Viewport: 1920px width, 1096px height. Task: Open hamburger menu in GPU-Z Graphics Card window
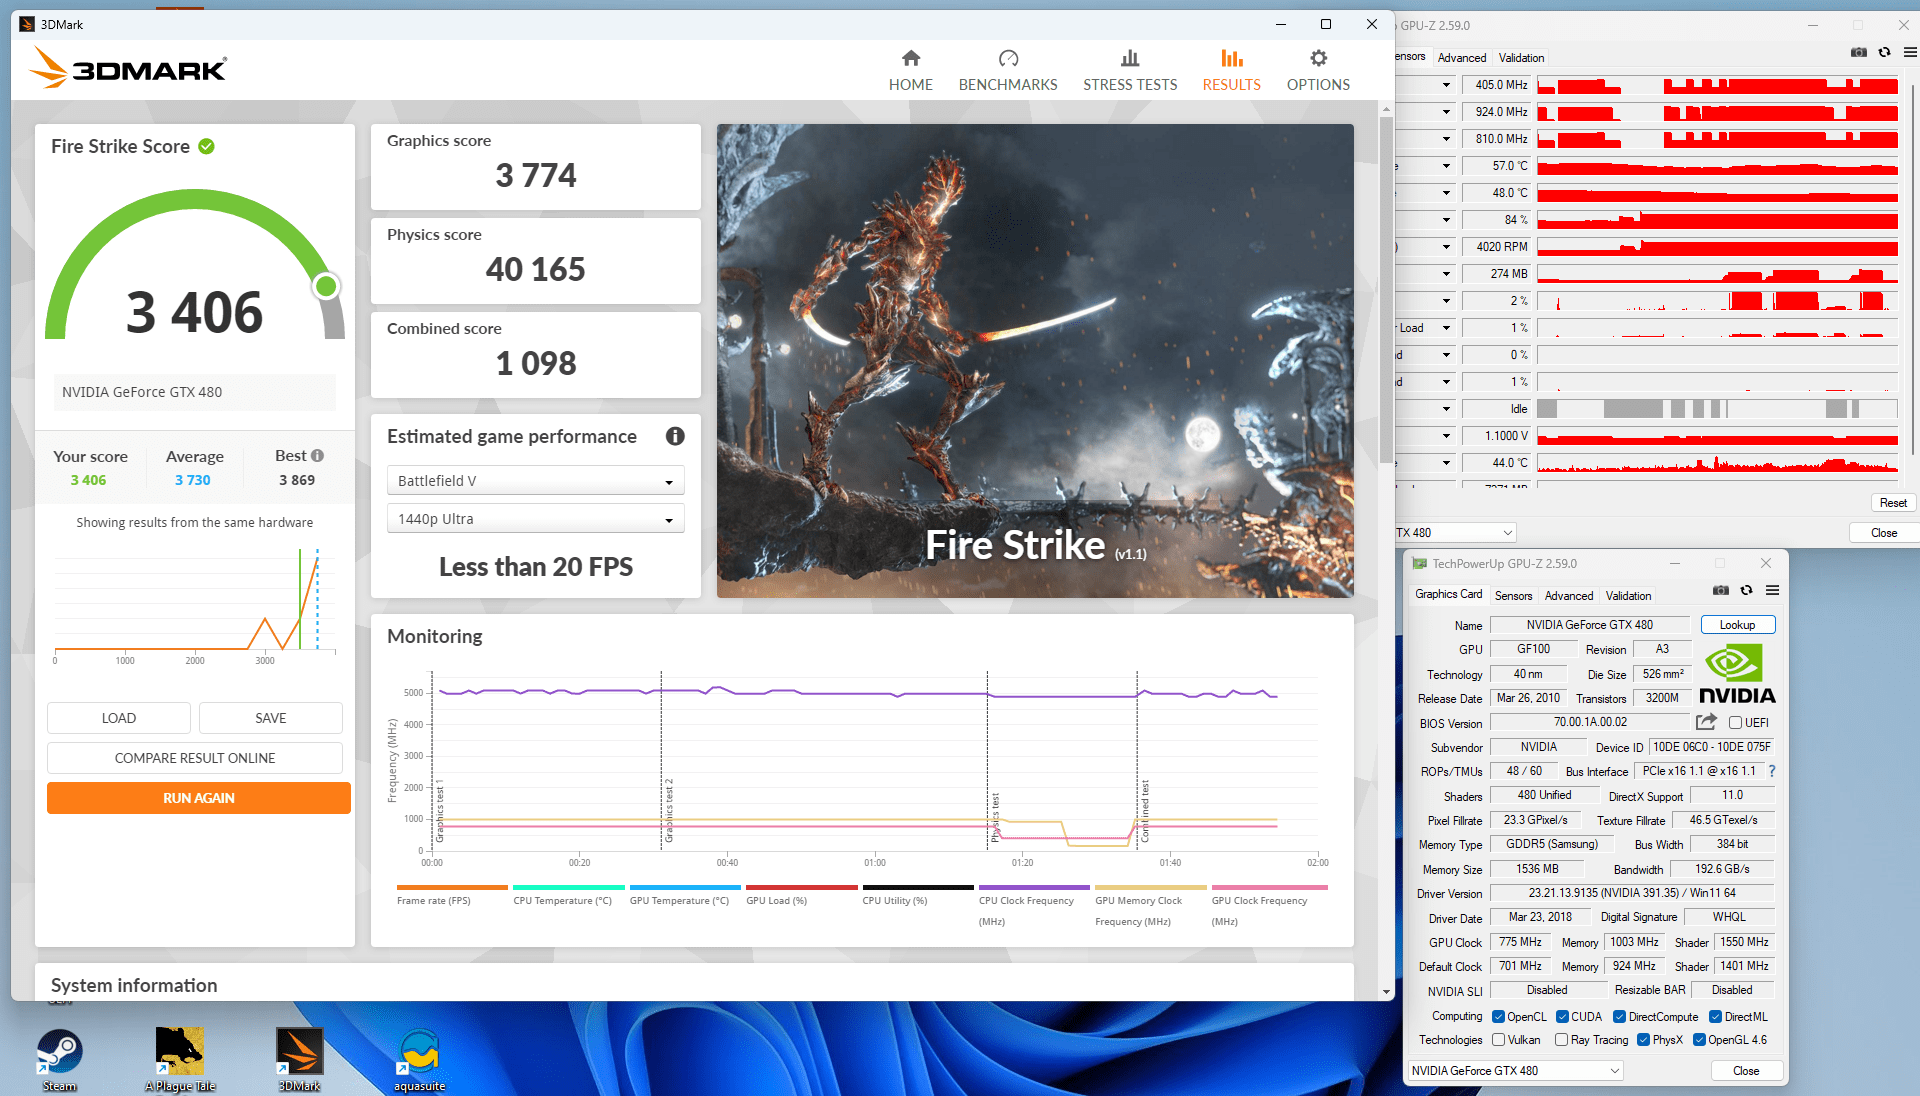1772,590
